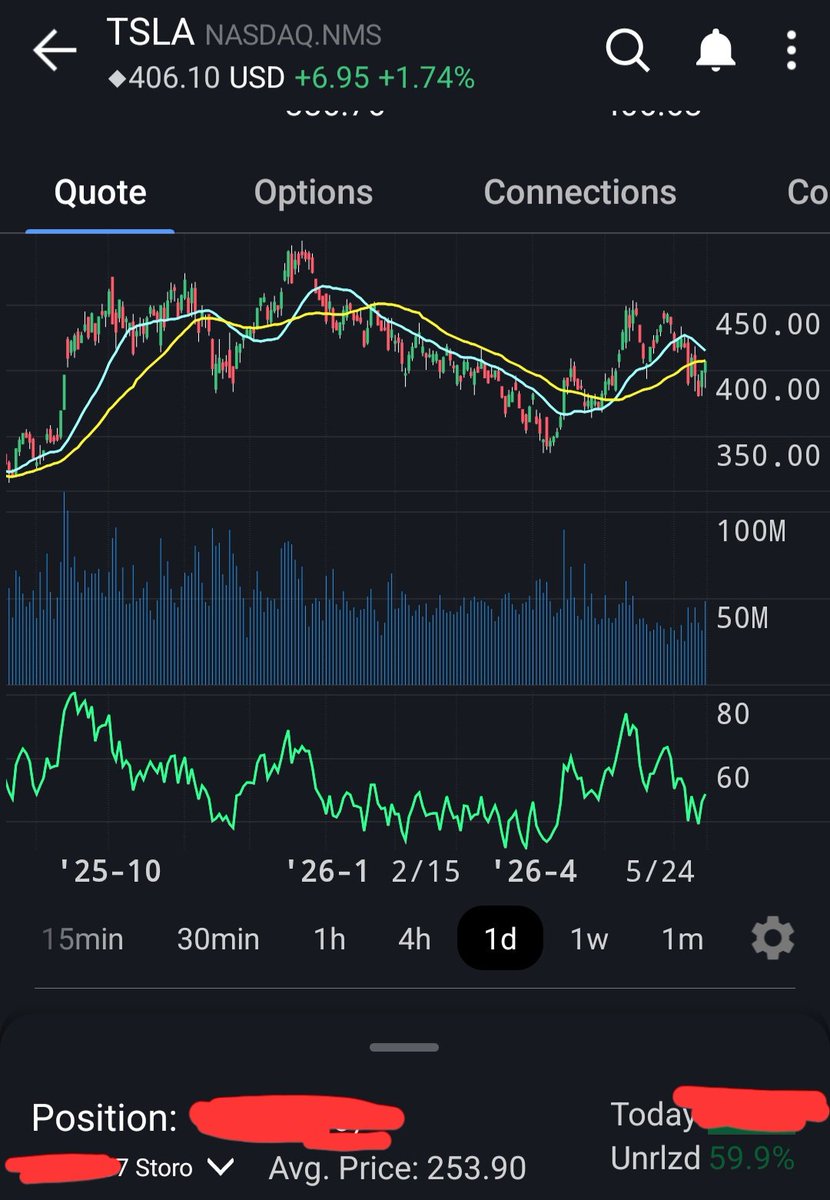This screenshot has width=830, height=1200.
Task: Open the three-dot overflow menu
Action: (x=791, y=50)
